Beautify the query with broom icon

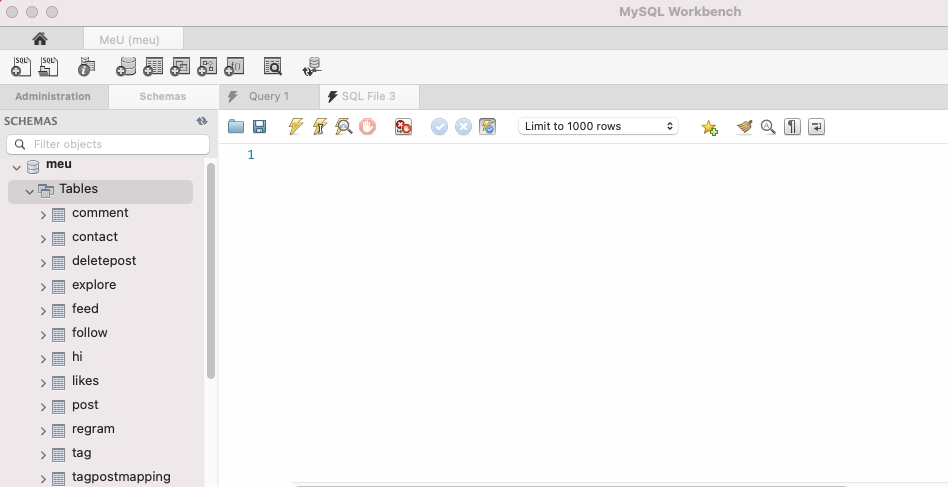click(744, 126)
